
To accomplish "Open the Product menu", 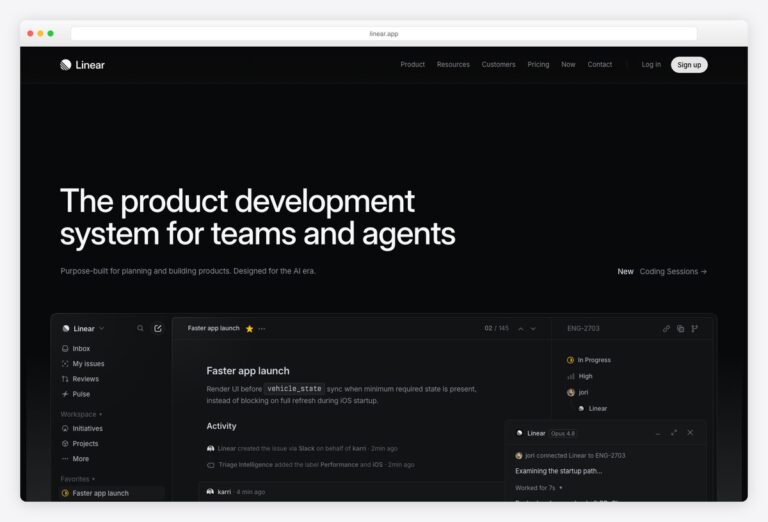I will [x=412, y=64].
